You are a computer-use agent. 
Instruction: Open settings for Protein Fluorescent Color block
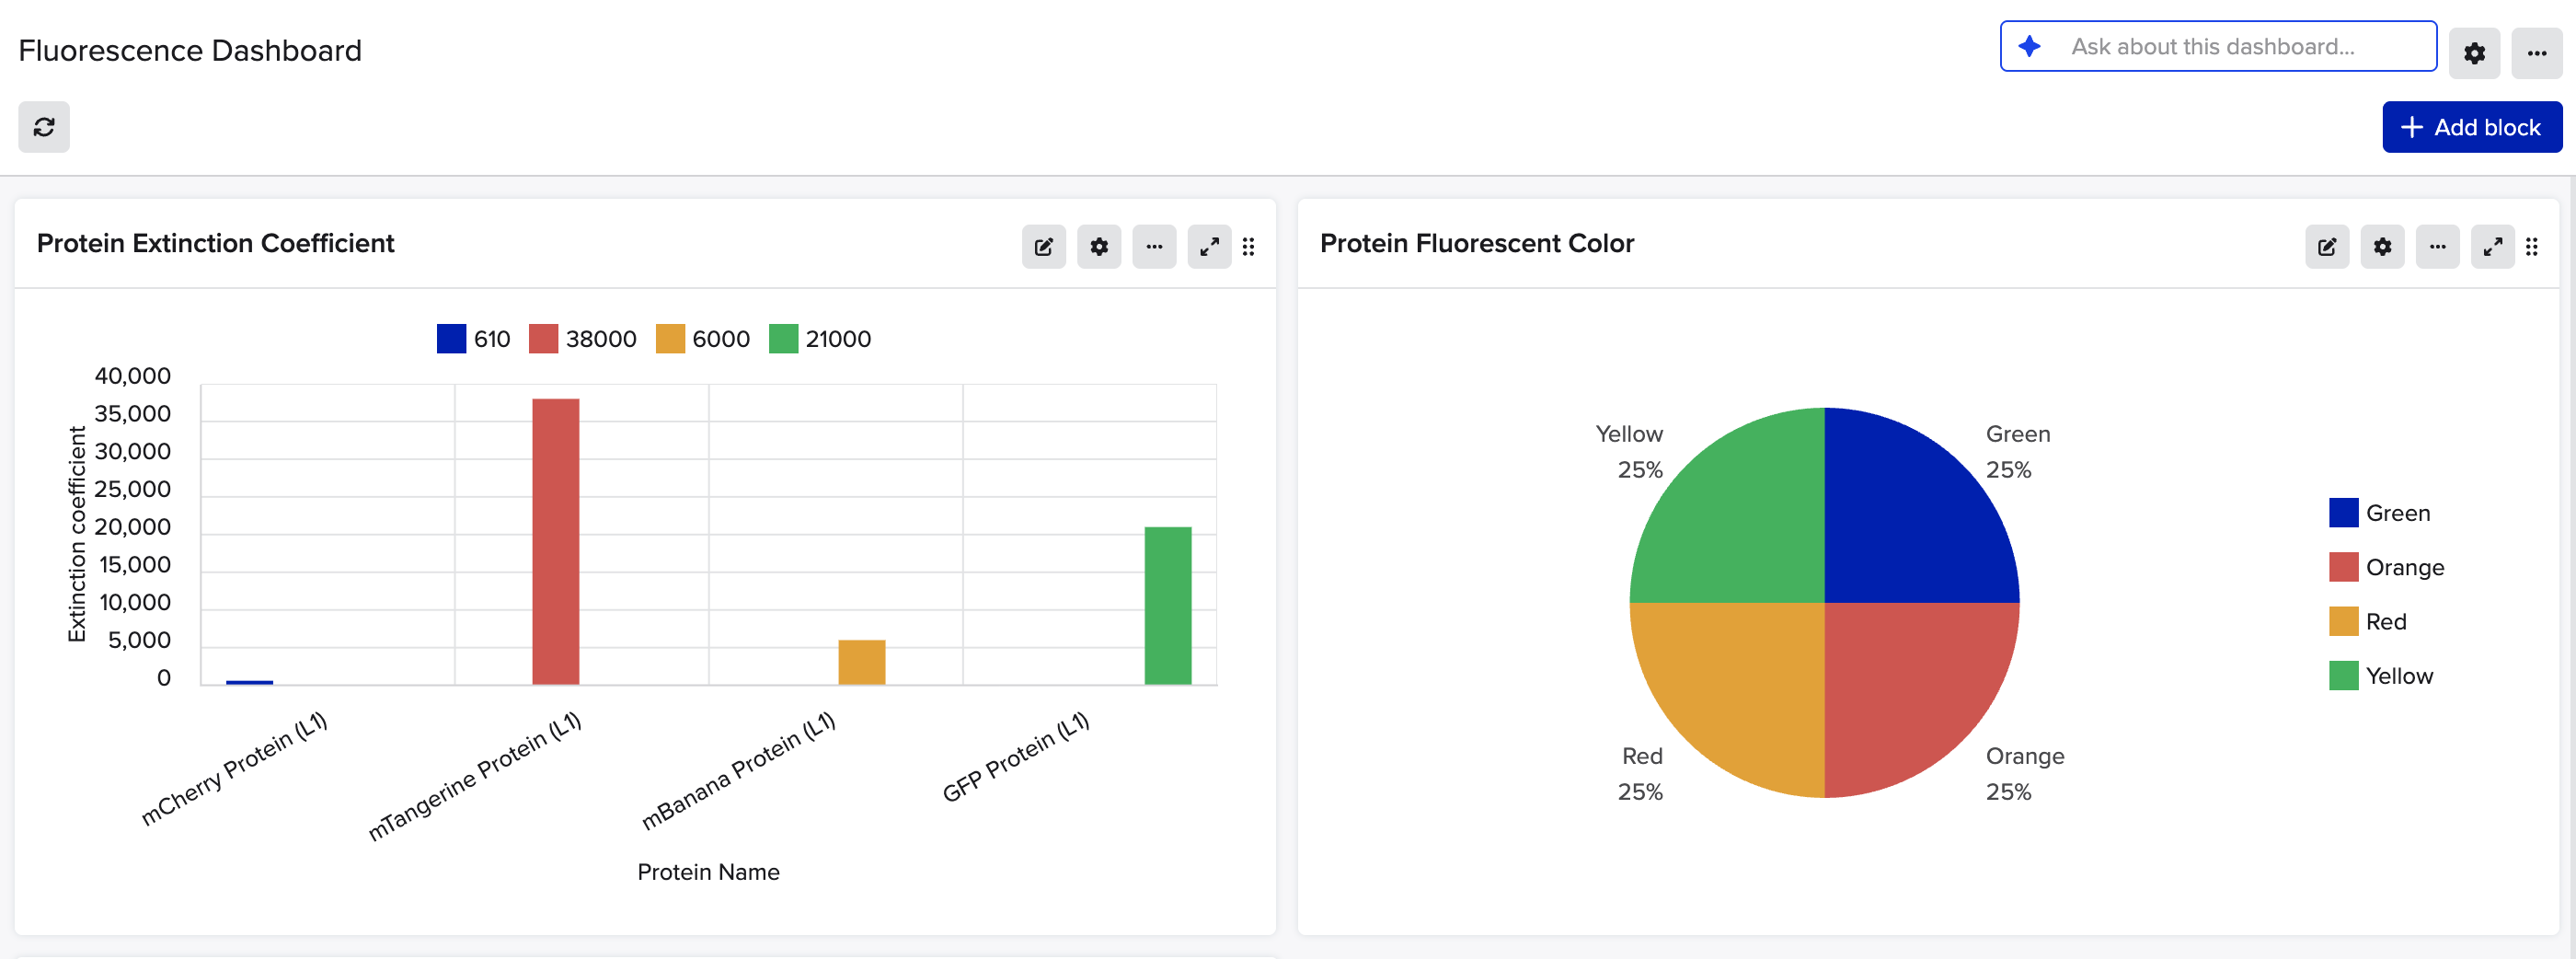2381,247
